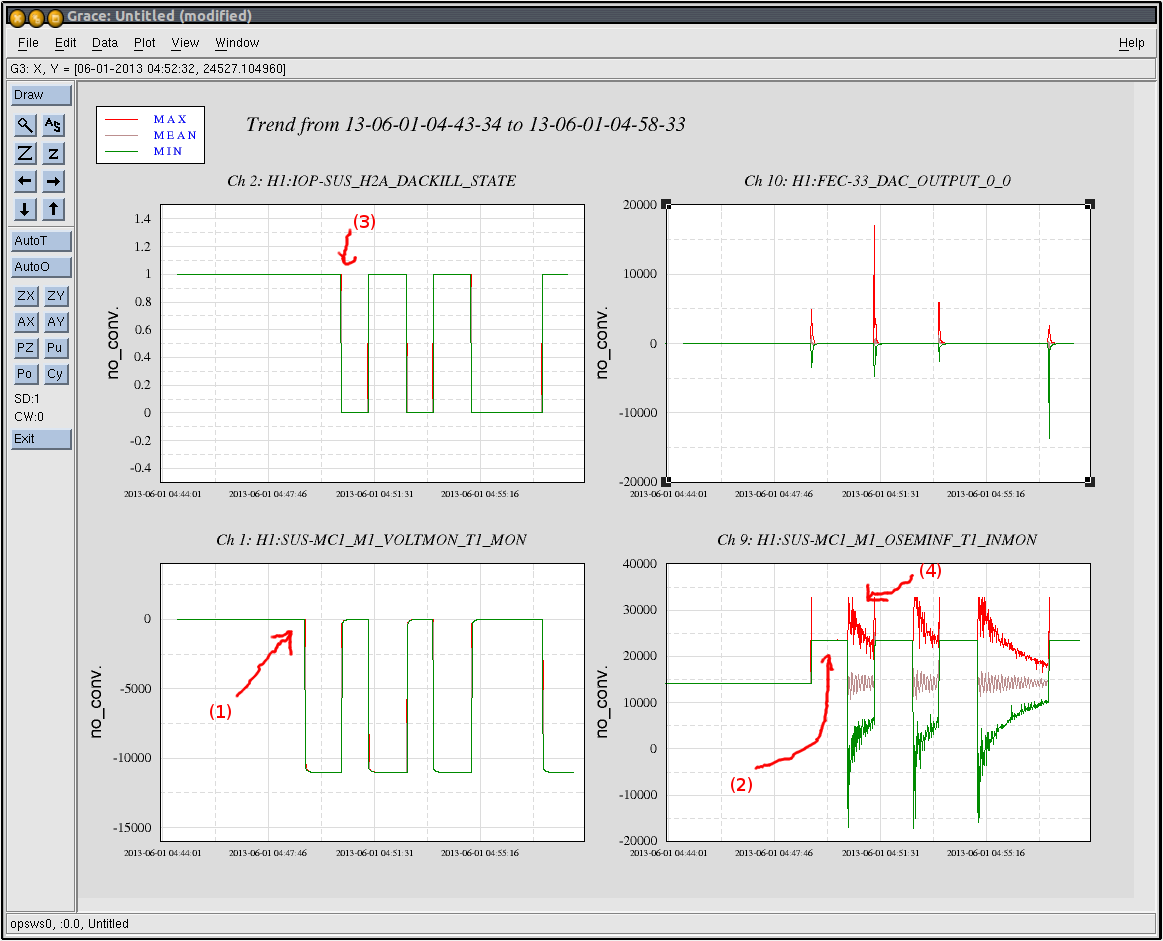Open the File menu
This screenshot has width=1163, height=941.
point(28,43)
